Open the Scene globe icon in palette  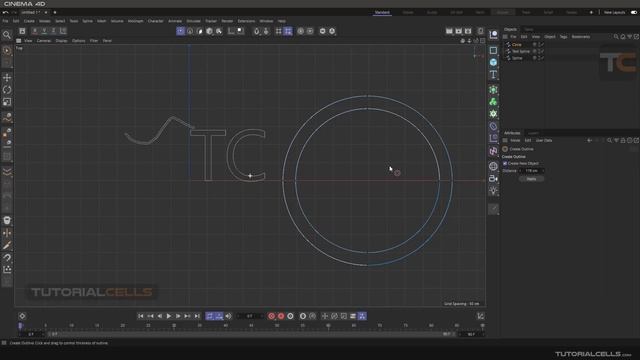tap(493, 166)
